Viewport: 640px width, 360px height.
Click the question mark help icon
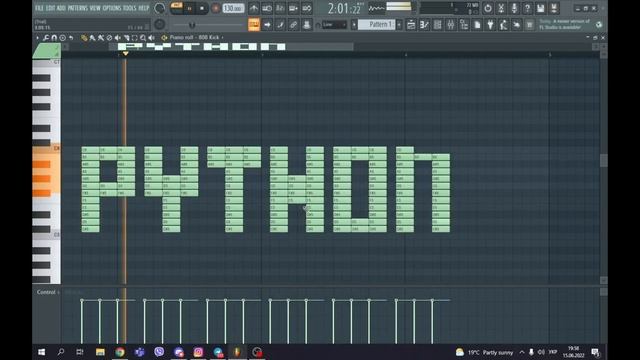pyautogui.click(x=527, y=8)
